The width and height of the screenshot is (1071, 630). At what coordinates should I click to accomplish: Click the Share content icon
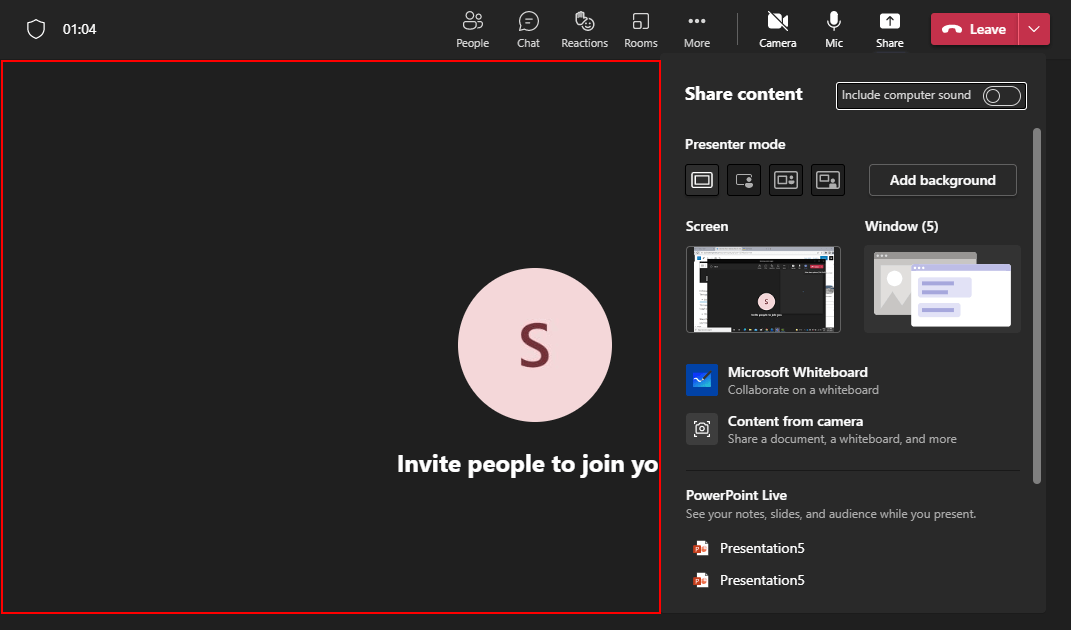click(889, 29)
